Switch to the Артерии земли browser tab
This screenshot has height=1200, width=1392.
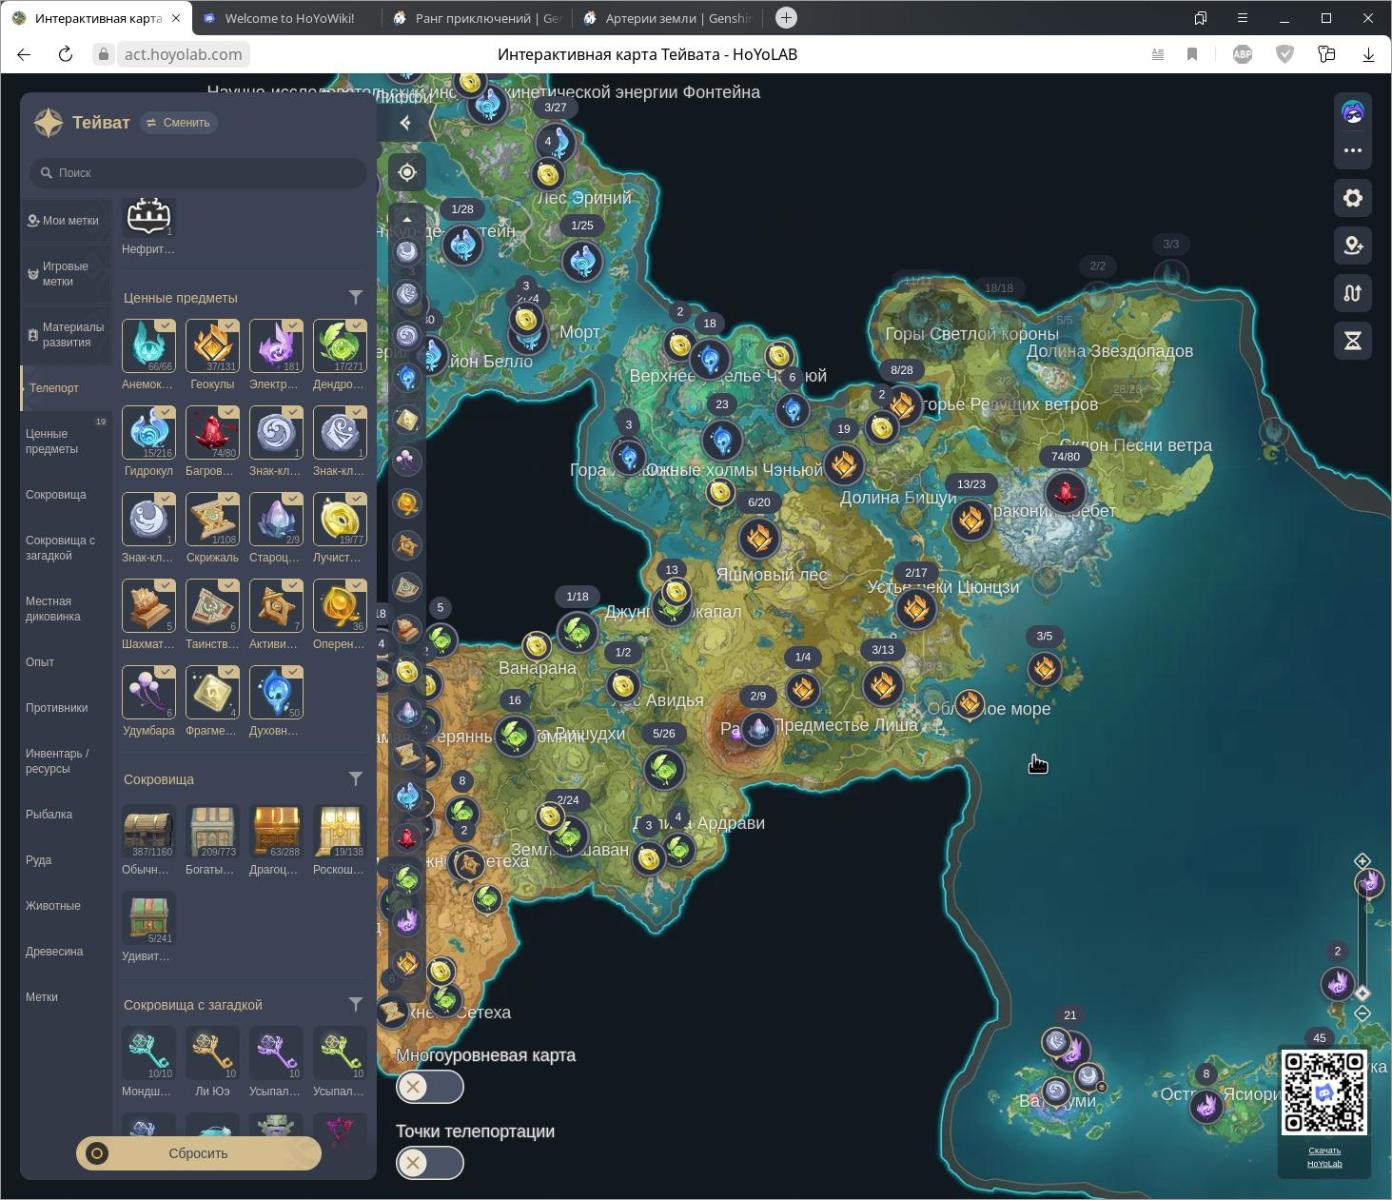point(668,18)
